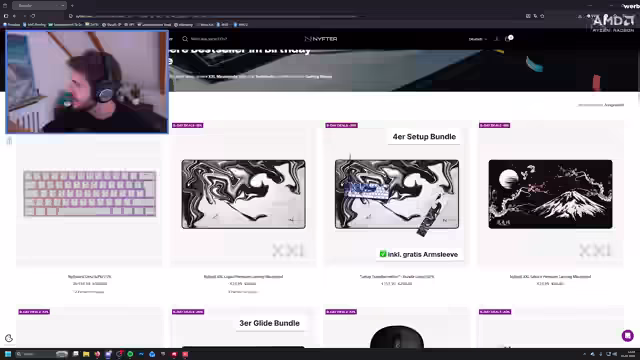640x360 pixels.
Task: Open Spotify from the taskbar
Action: click(x=130, y=354)
